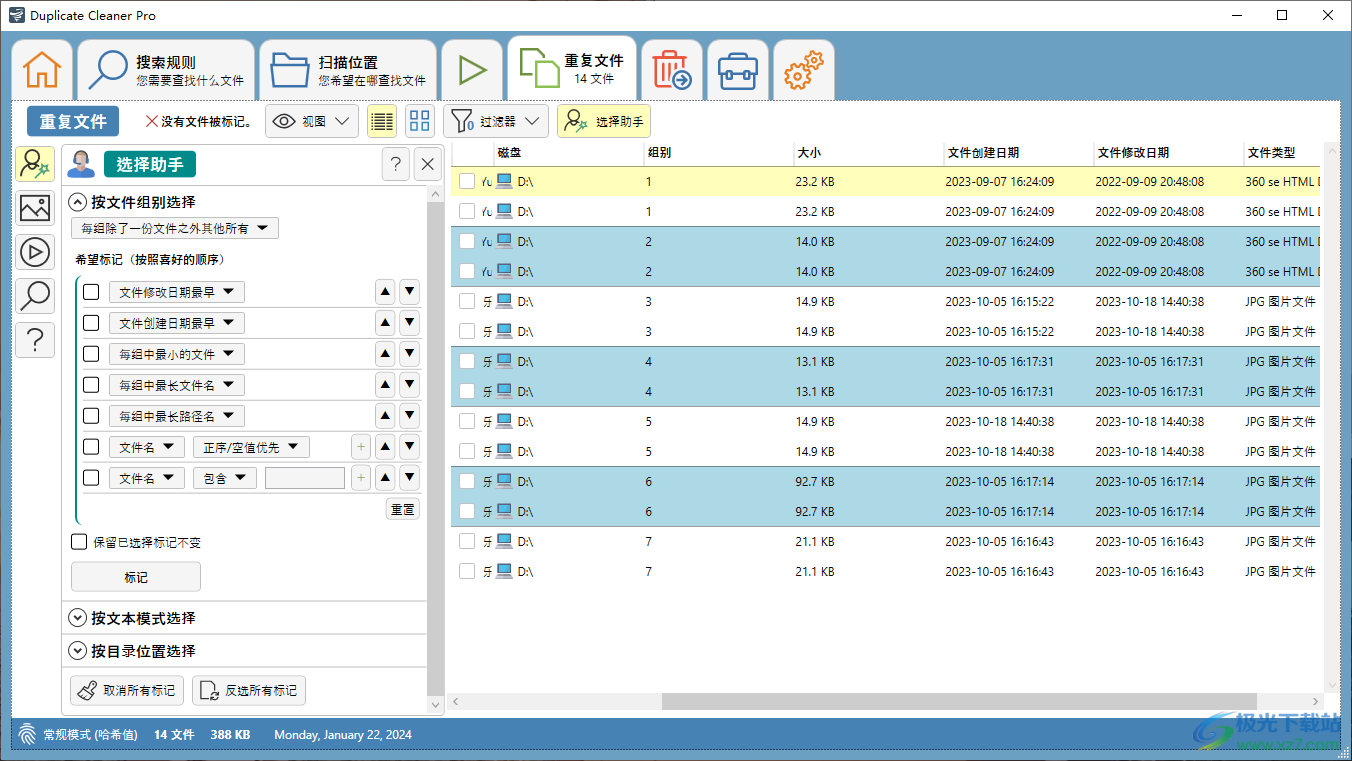Image resolution: width=1352 pixels, height=761 pixels.
Task: Click 取消所有标记 button
Action: click(x=128, y=690)
